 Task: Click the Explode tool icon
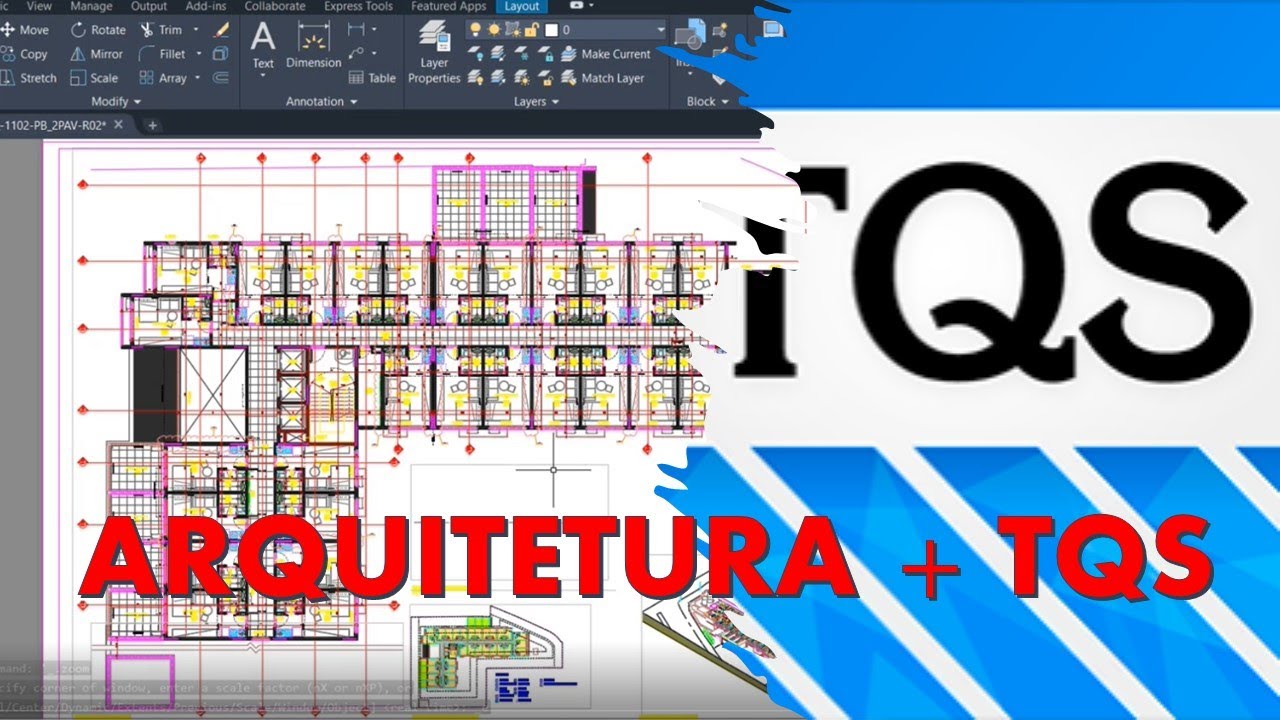point(222,54)
